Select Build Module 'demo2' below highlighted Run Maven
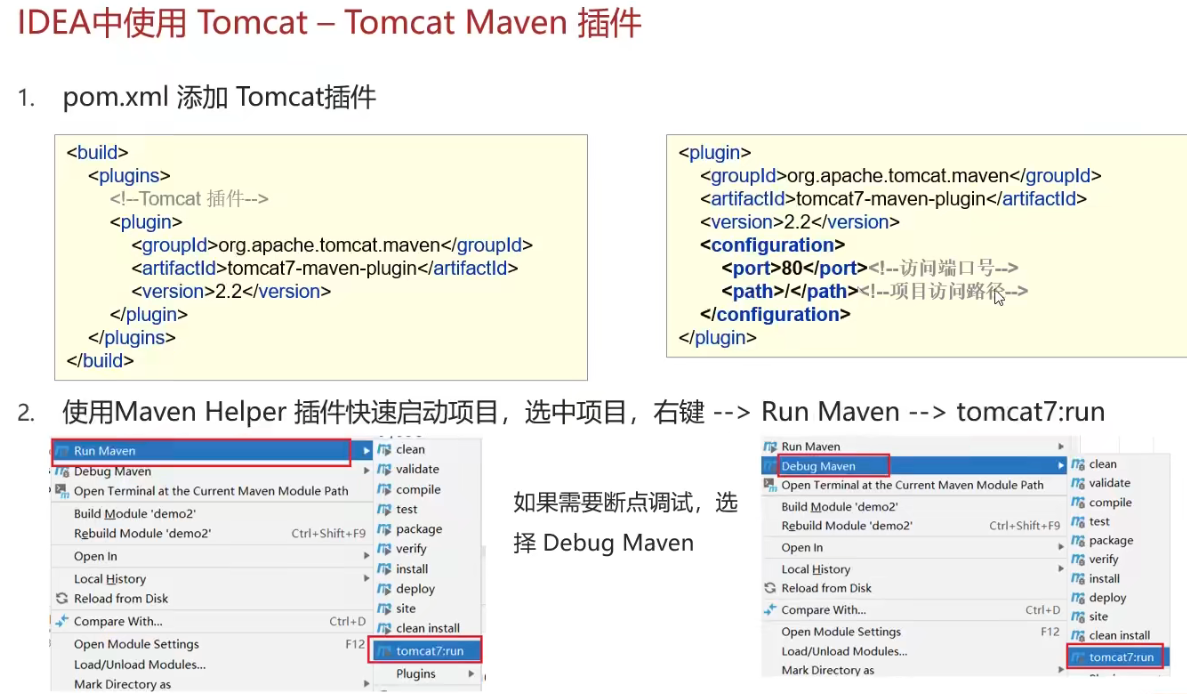1187x694 pixels. [x=135, y=513]
